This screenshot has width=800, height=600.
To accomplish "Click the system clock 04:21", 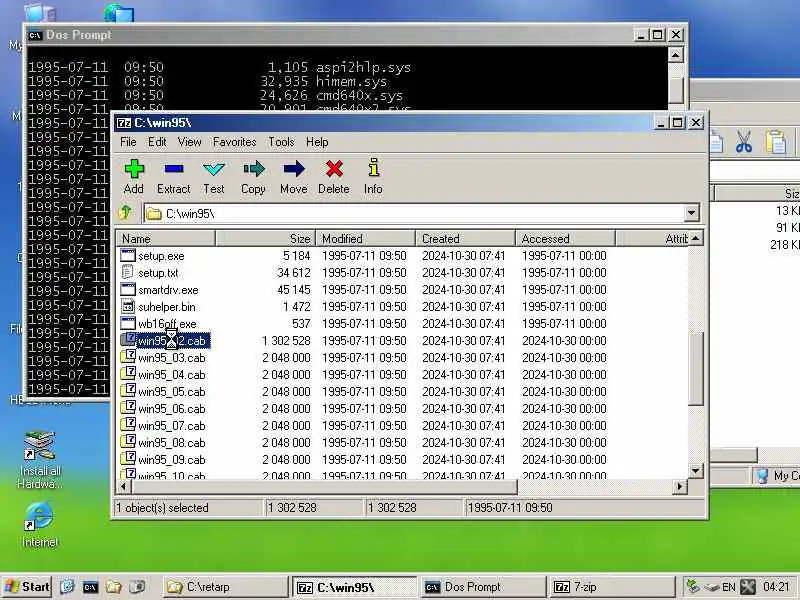I will coord(776,587).
